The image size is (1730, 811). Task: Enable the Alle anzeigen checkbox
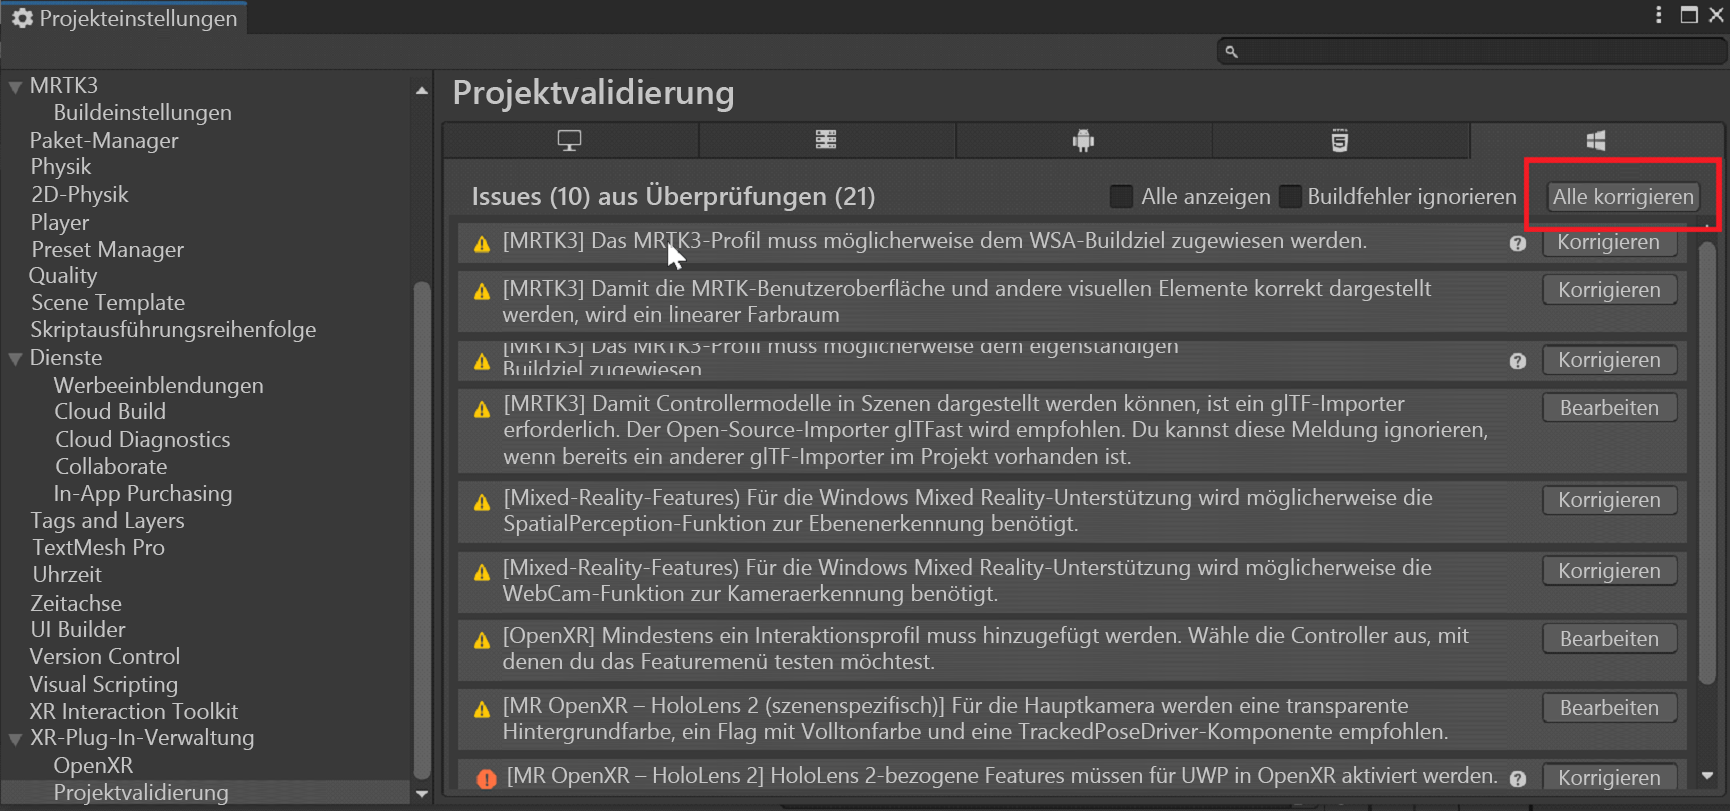pos(1122,197)
